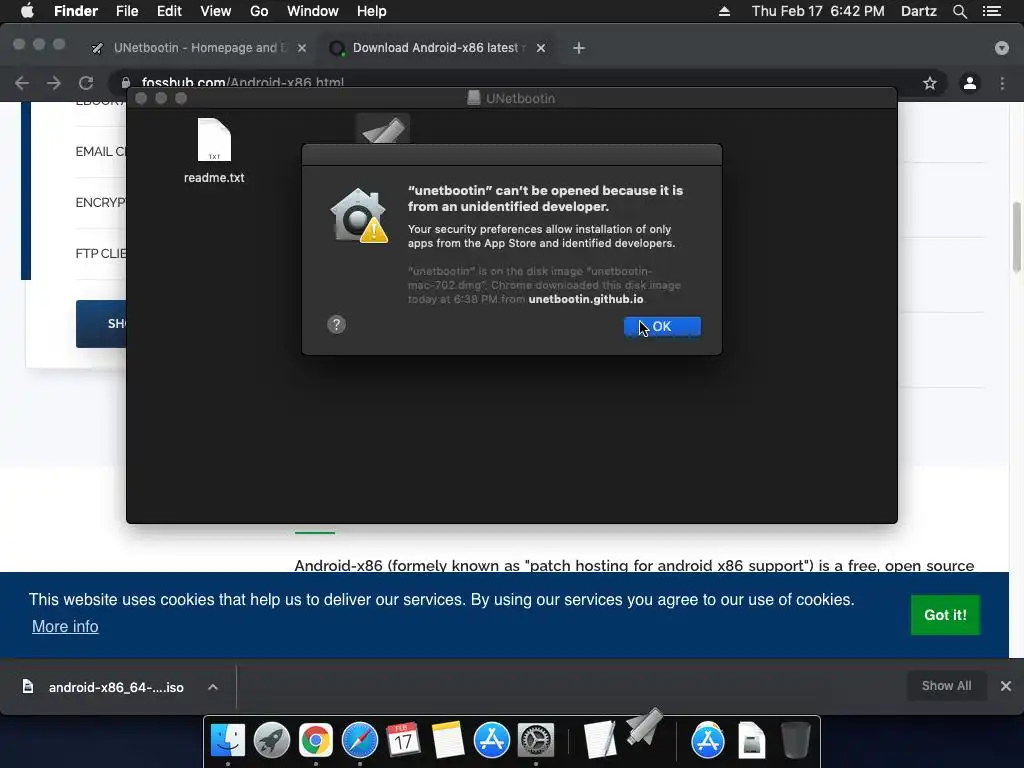Open the disk image item in Dock
The image size is (1024, 768).
(752, 740)
